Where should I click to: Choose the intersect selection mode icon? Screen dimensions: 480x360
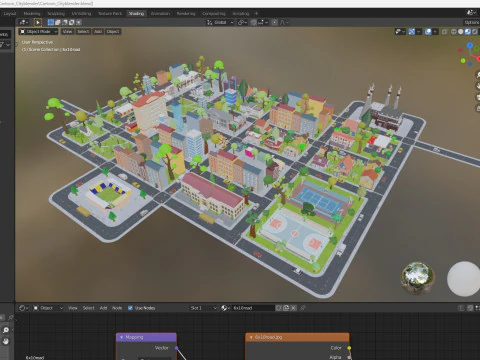[79, 22]
